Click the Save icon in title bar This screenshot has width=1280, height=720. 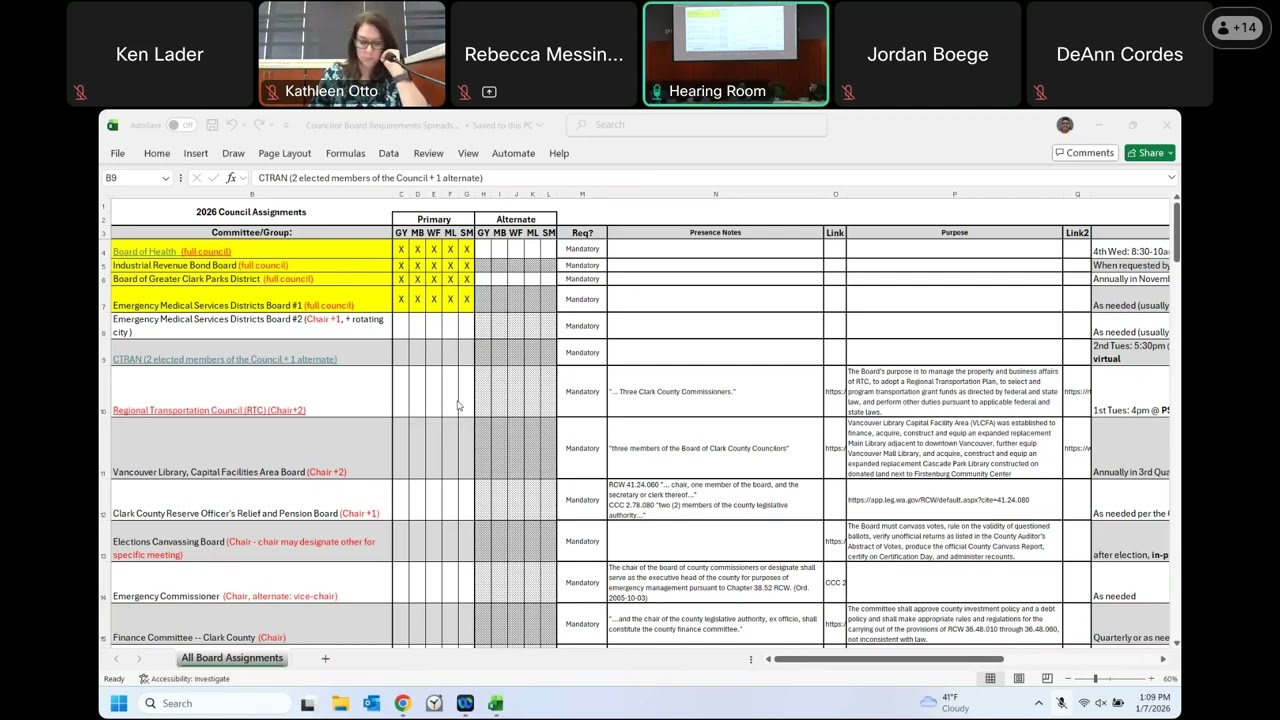coord(212,125)
